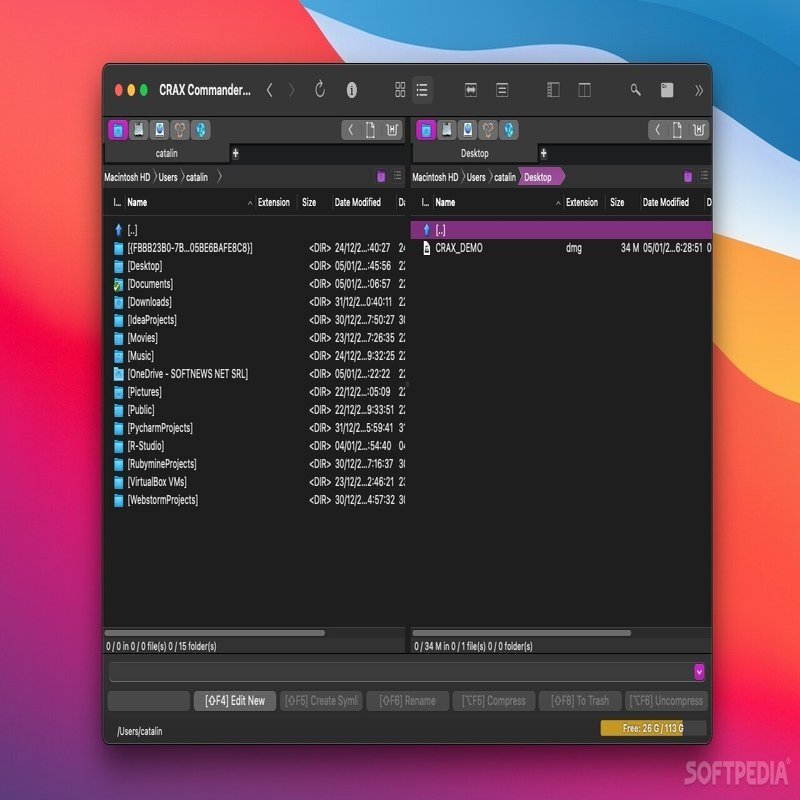The width and height of the screenshot is (800, 800).
Task: Expand the toolbar overflow chevrons
Action: pos(698,90)
